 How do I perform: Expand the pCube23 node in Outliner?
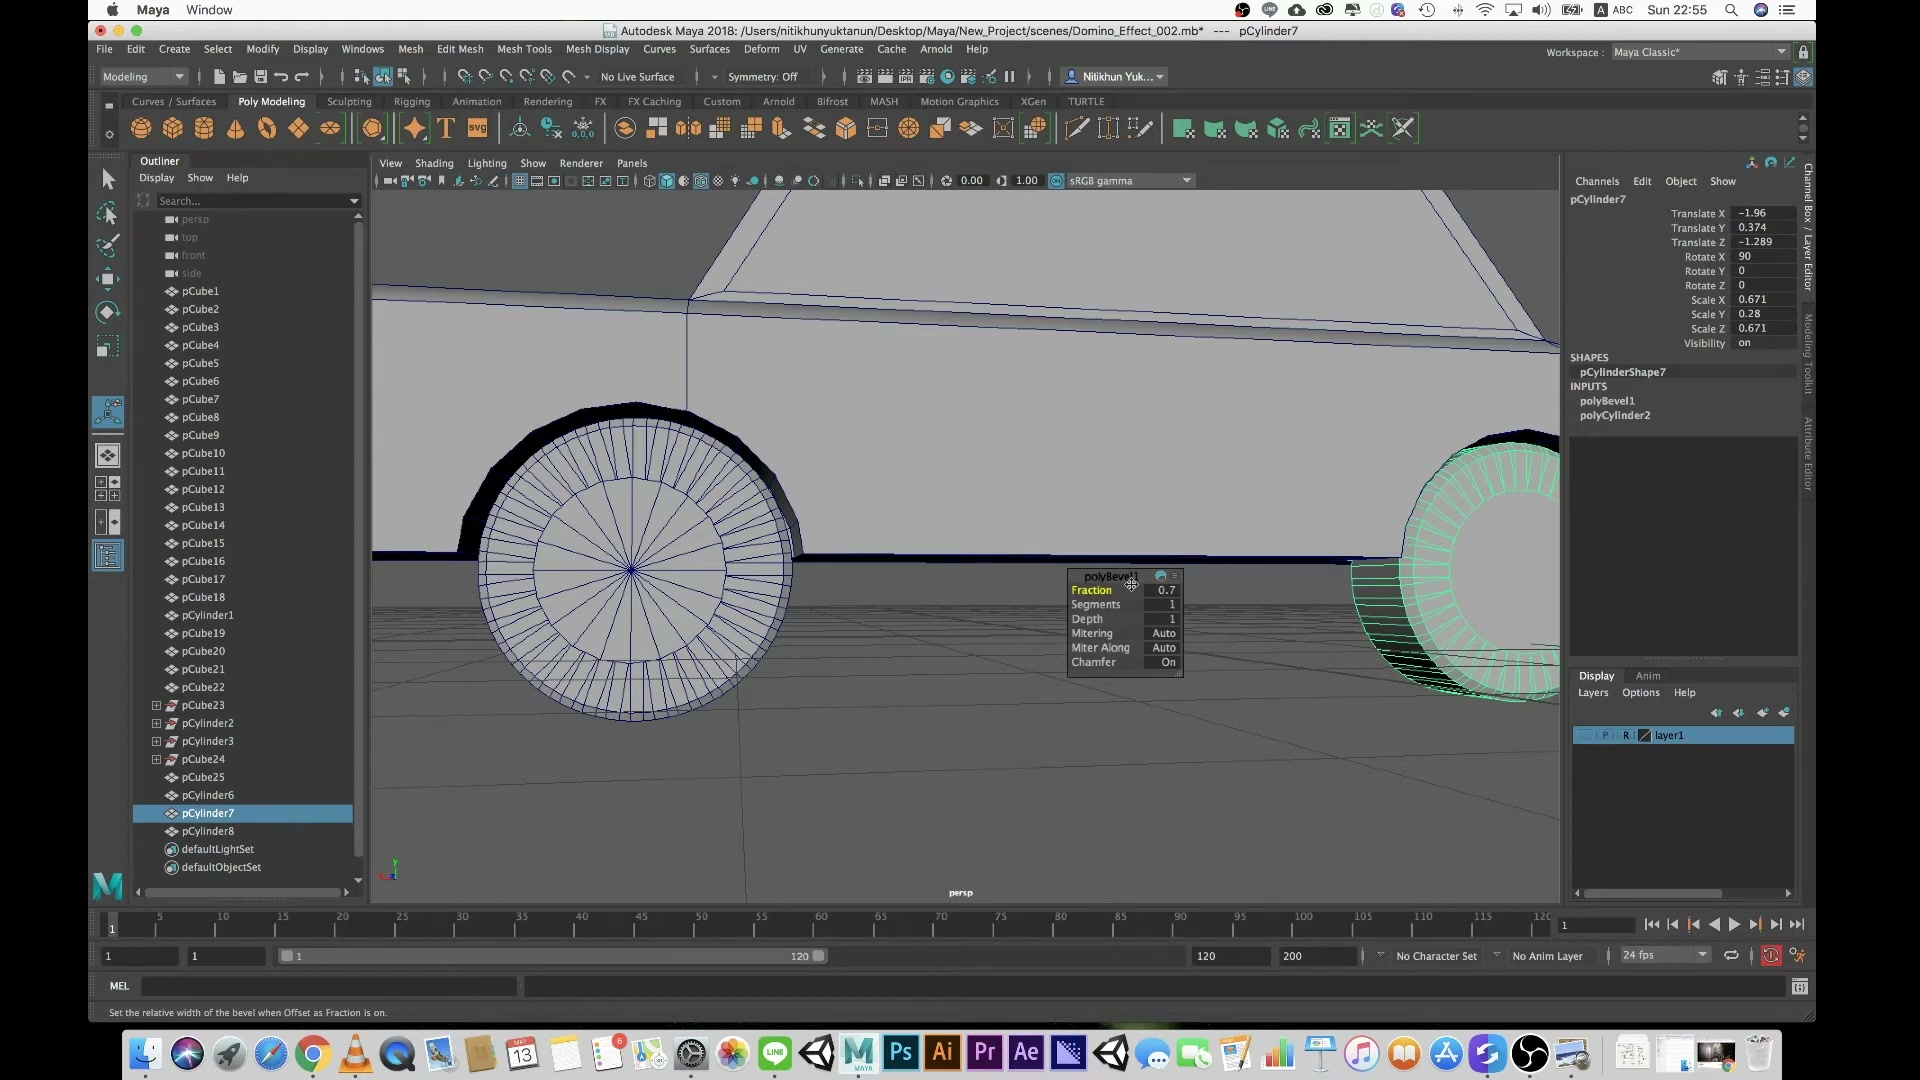click(x=156, y=706)
